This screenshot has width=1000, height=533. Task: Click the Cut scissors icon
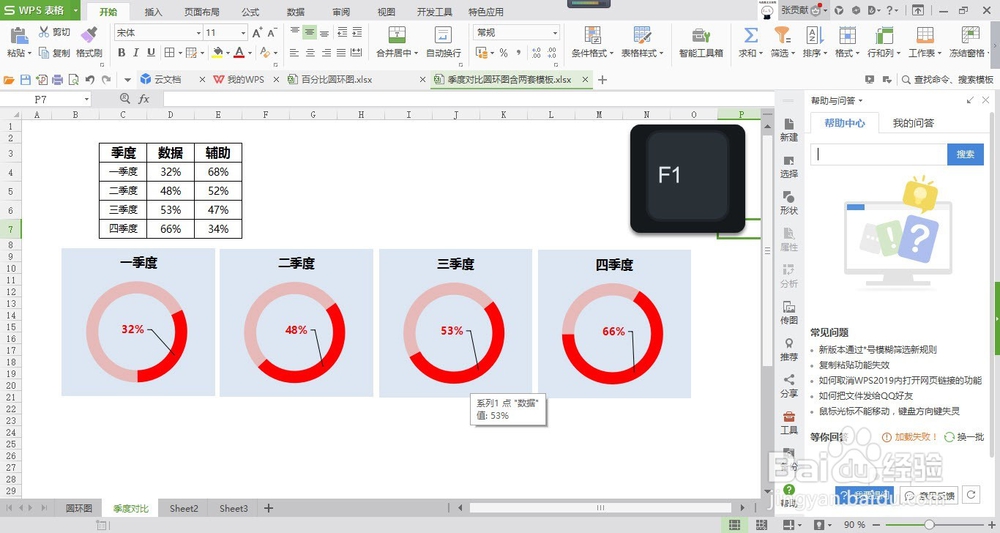tap(43, 32)
